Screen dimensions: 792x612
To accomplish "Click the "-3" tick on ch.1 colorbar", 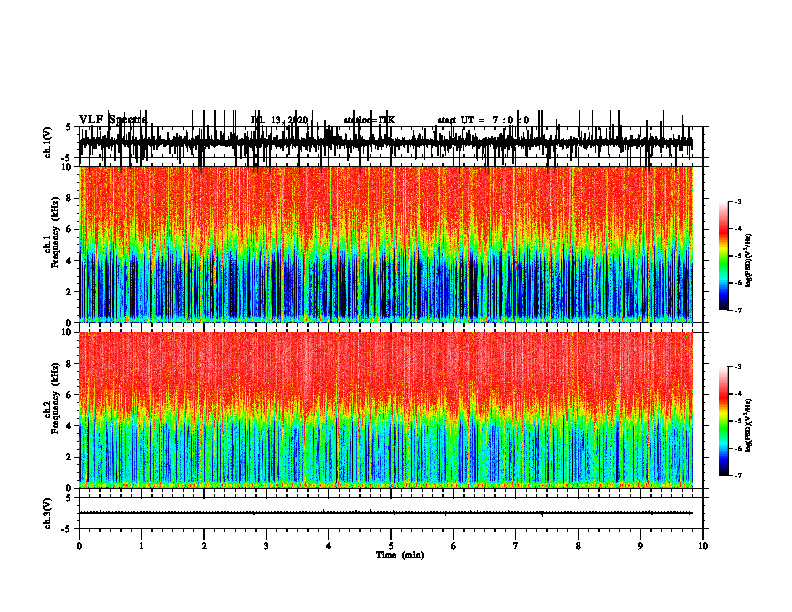I will click(x=737, y=201).
